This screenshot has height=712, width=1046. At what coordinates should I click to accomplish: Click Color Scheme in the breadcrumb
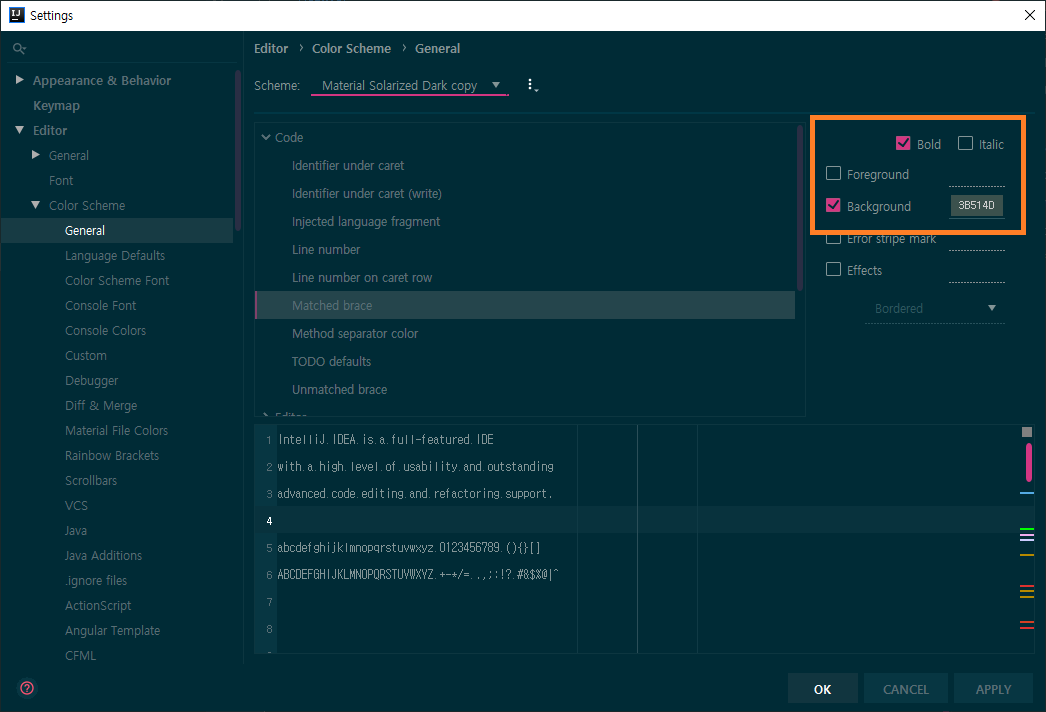click(x=352, y=49)
